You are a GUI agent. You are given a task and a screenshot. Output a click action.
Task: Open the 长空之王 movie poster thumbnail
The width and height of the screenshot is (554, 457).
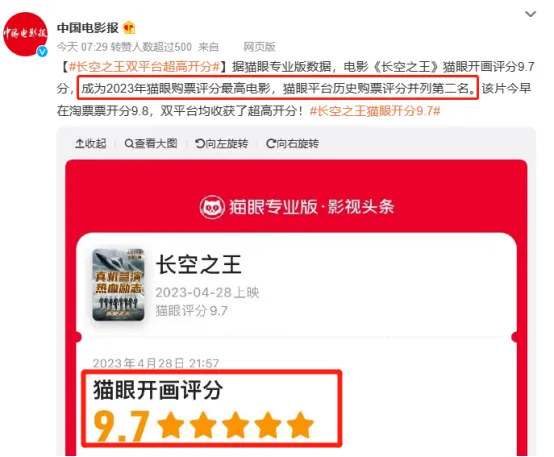(x=118, y=285)
